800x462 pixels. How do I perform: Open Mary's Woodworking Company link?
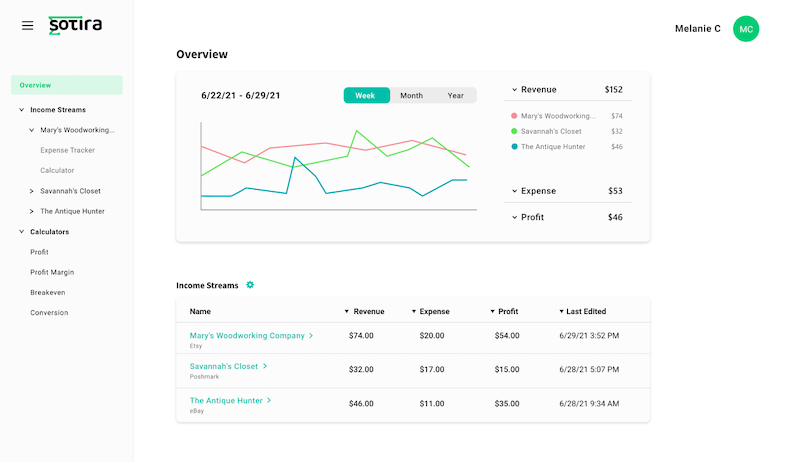pyautogui.click(x=252, y=336)
